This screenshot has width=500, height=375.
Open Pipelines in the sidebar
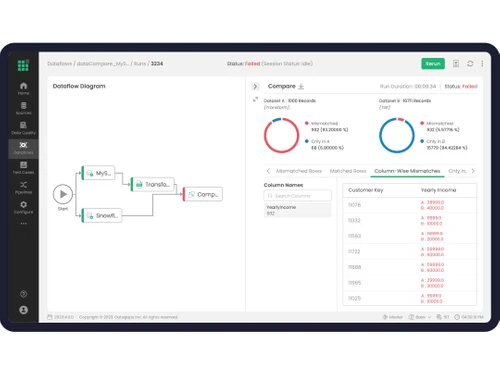pyautogui.click(x=23, y=187)
